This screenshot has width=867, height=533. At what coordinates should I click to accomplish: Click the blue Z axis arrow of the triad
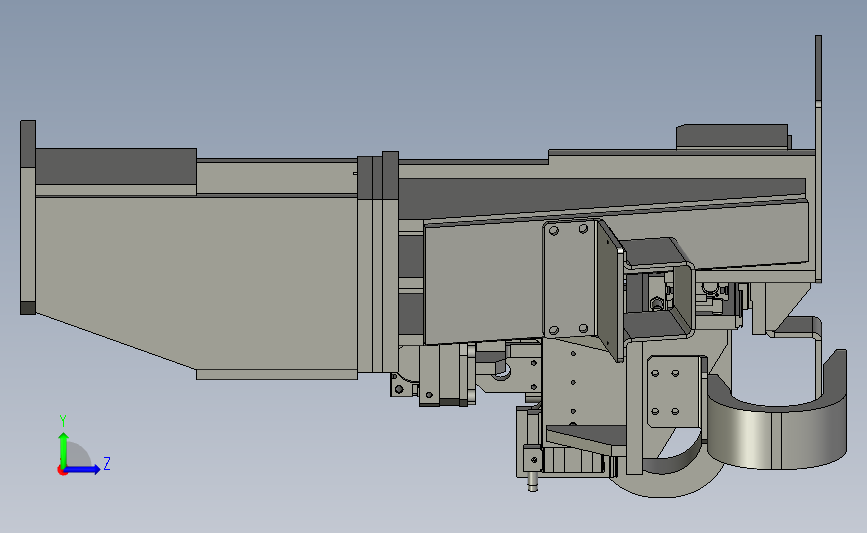coord(81,469)
